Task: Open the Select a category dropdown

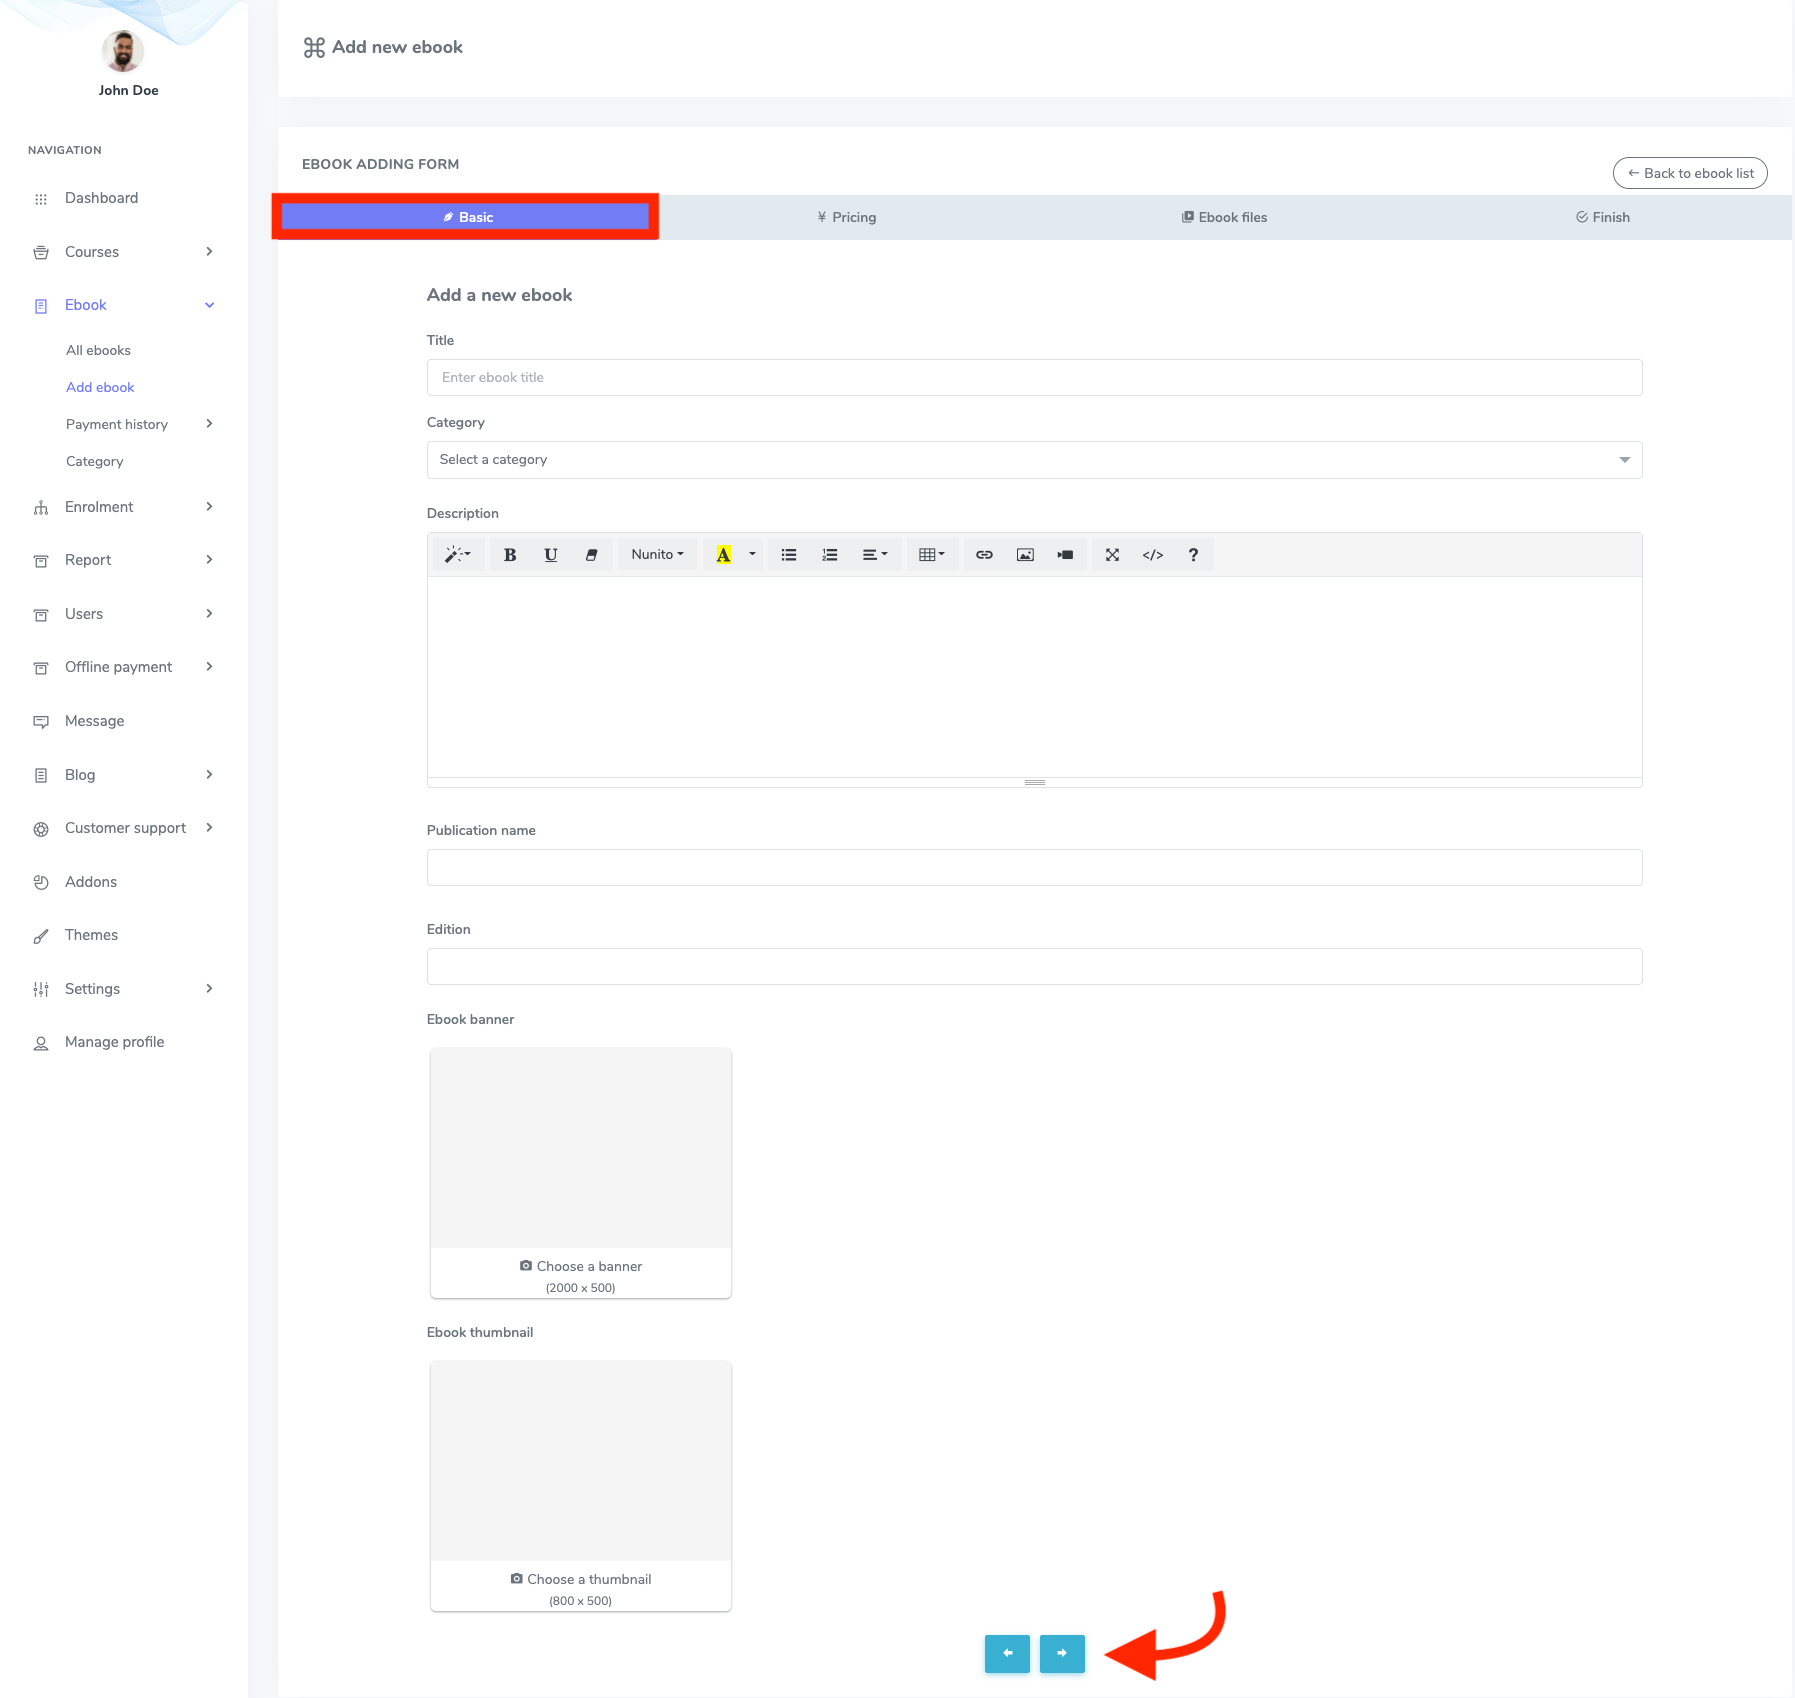Action: (1034, 460)
